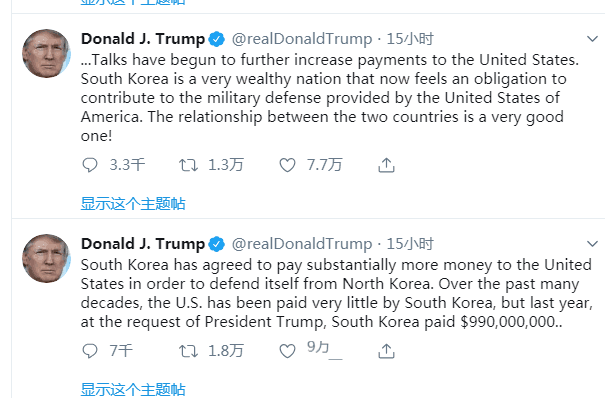The image size is (605, 398).
Task: Like the 'South Korea has agreed' tweet
Action: click(287, 351)
